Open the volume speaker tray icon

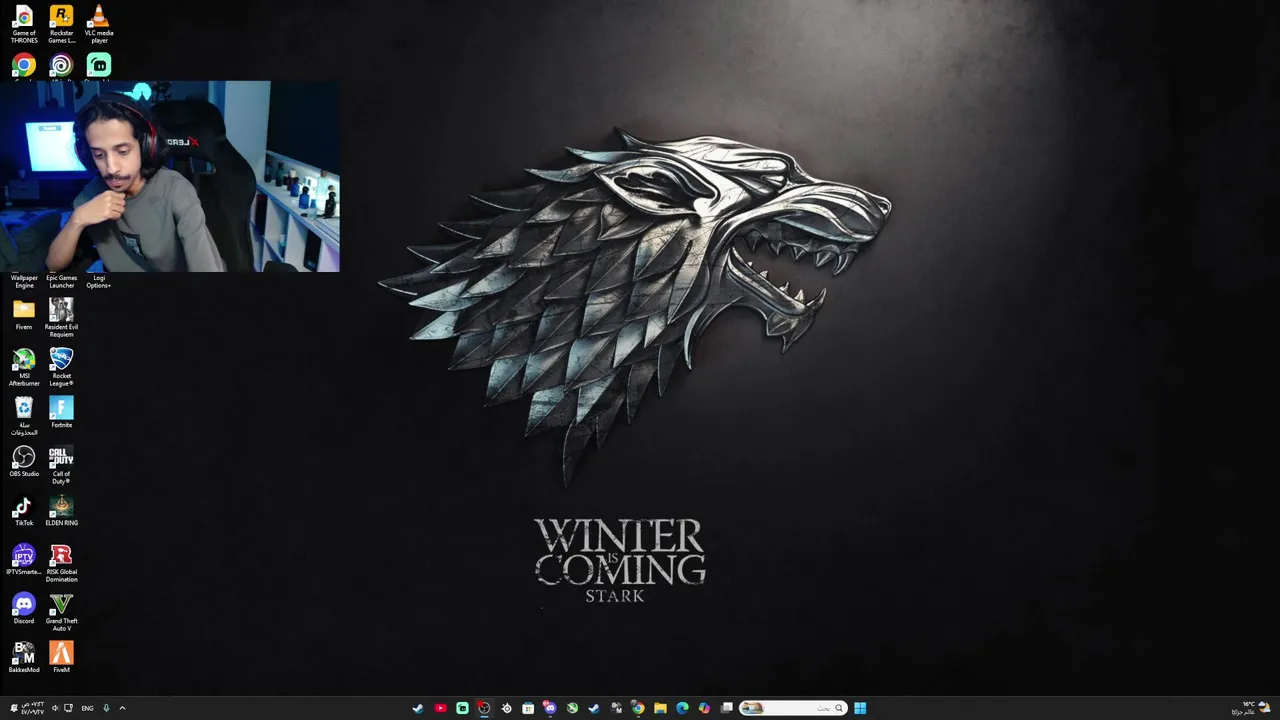[55, 708]
